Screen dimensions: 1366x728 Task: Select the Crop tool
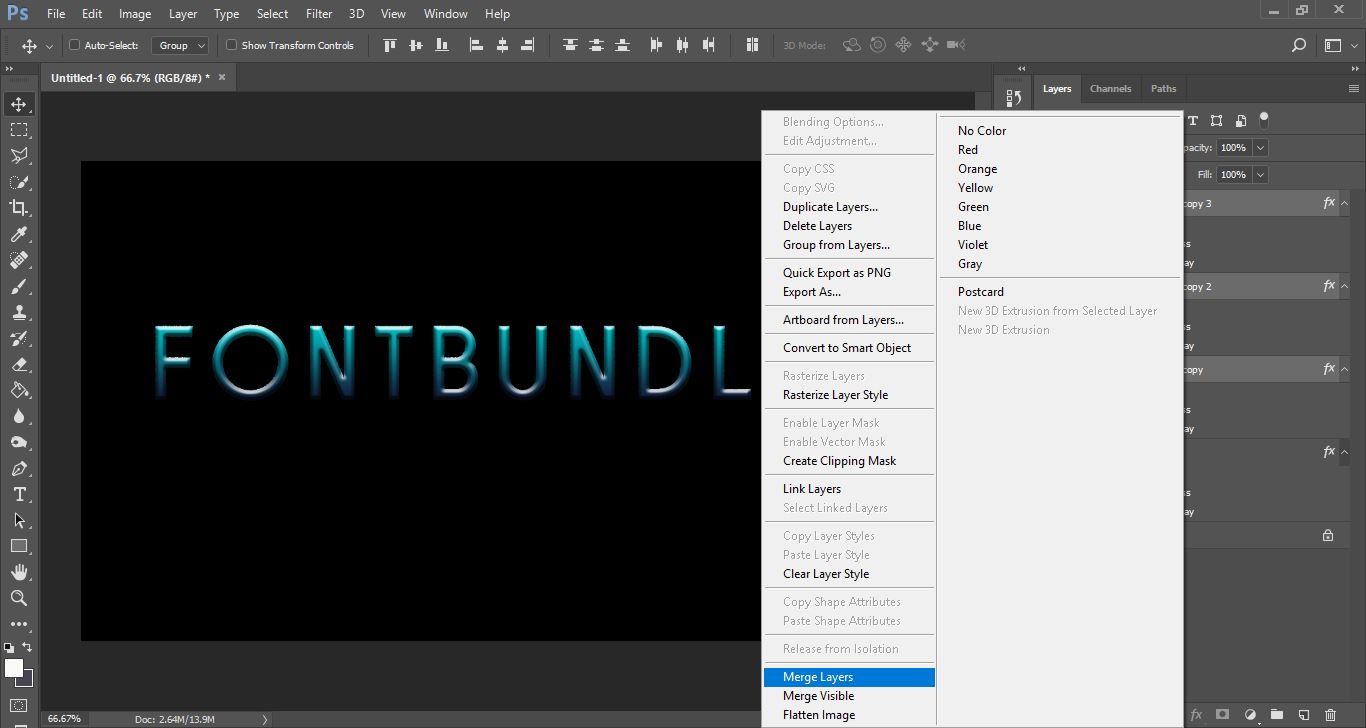point(19,208)
